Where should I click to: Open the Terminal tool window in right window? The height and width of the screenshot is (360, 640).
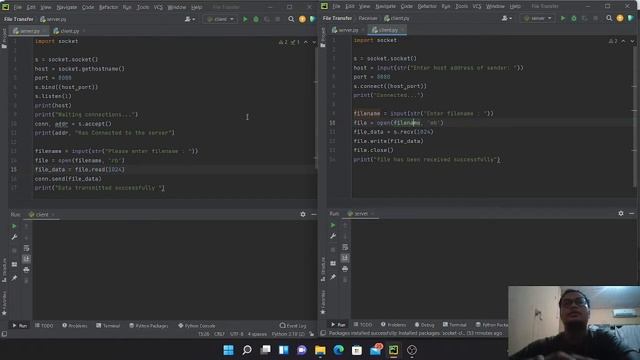point(455,325)
